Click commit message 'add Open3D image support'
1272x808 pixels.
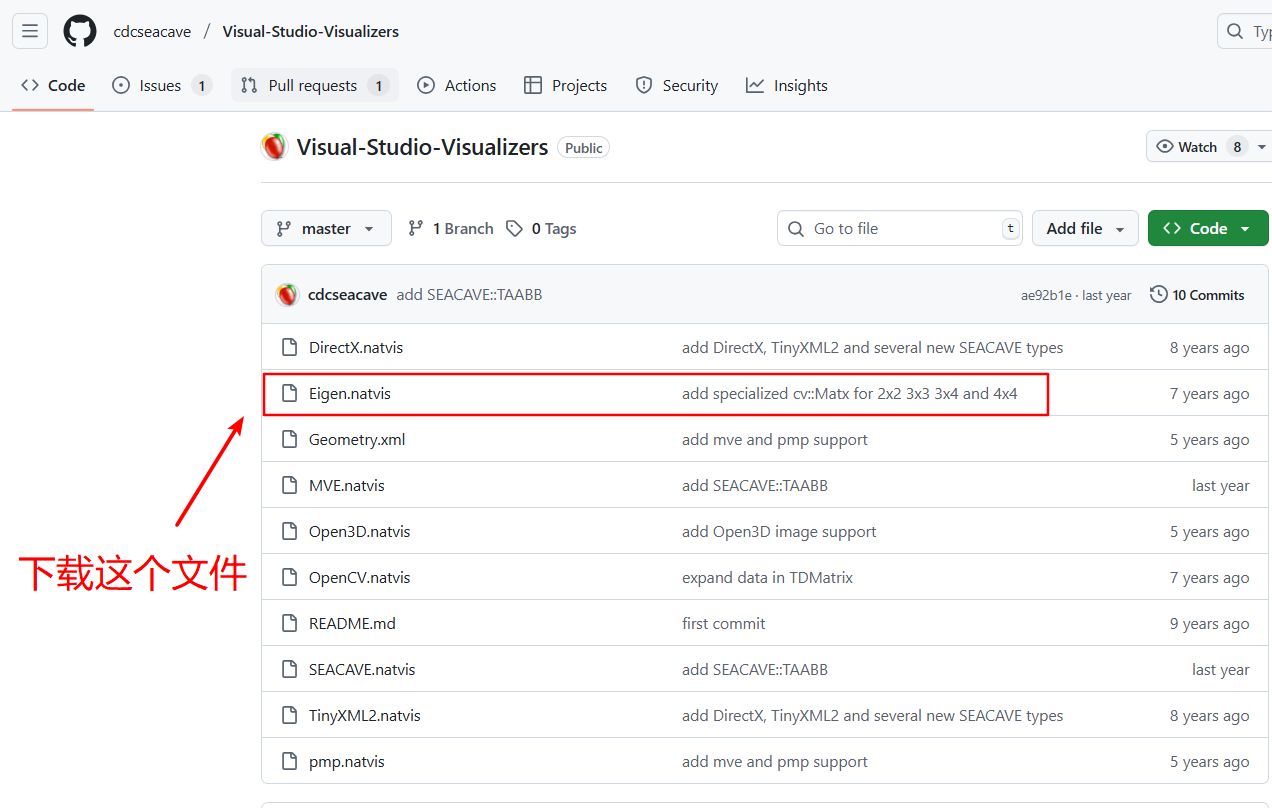(x=779, y=532)
